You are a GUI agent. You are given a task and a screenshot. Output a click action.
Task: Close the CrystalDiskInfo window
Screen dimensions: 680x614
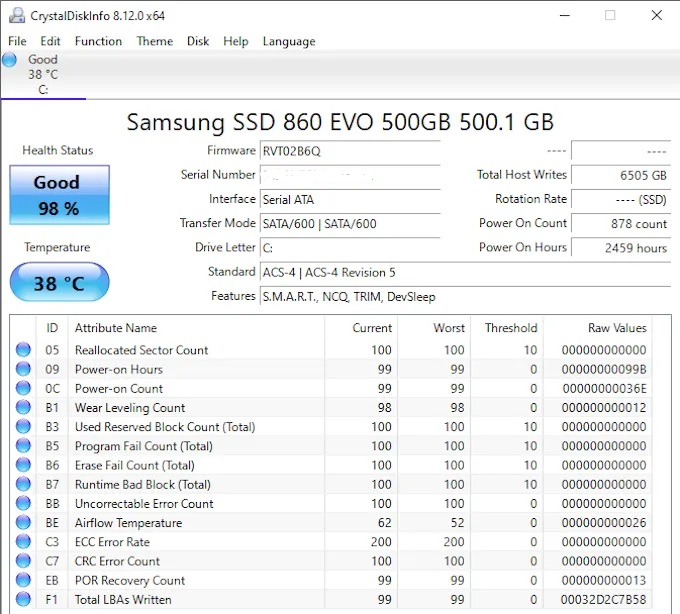click(657, 16)
